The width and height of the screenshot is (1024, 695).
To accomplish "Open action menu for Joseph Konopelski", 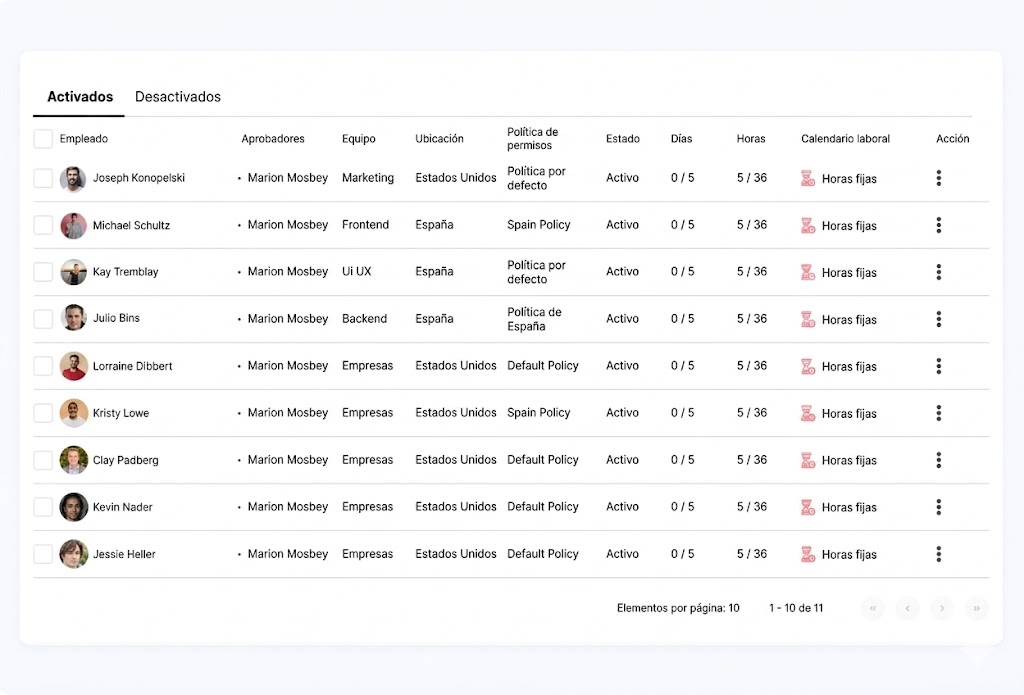I will point(938,178).
